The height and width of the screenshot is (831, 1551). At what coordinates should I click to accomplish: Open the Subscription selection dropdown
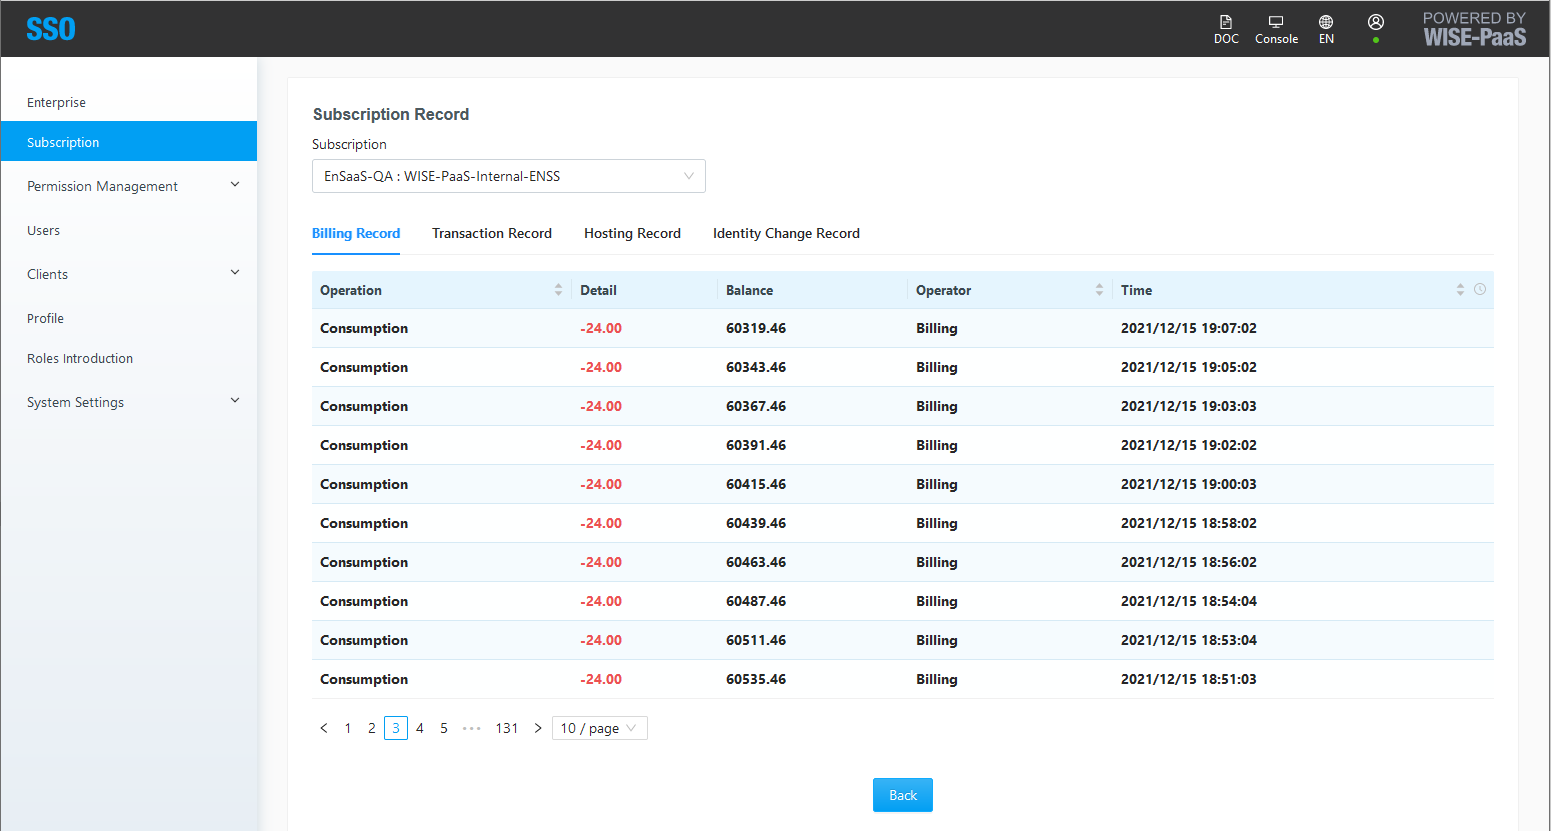[509, 176]
